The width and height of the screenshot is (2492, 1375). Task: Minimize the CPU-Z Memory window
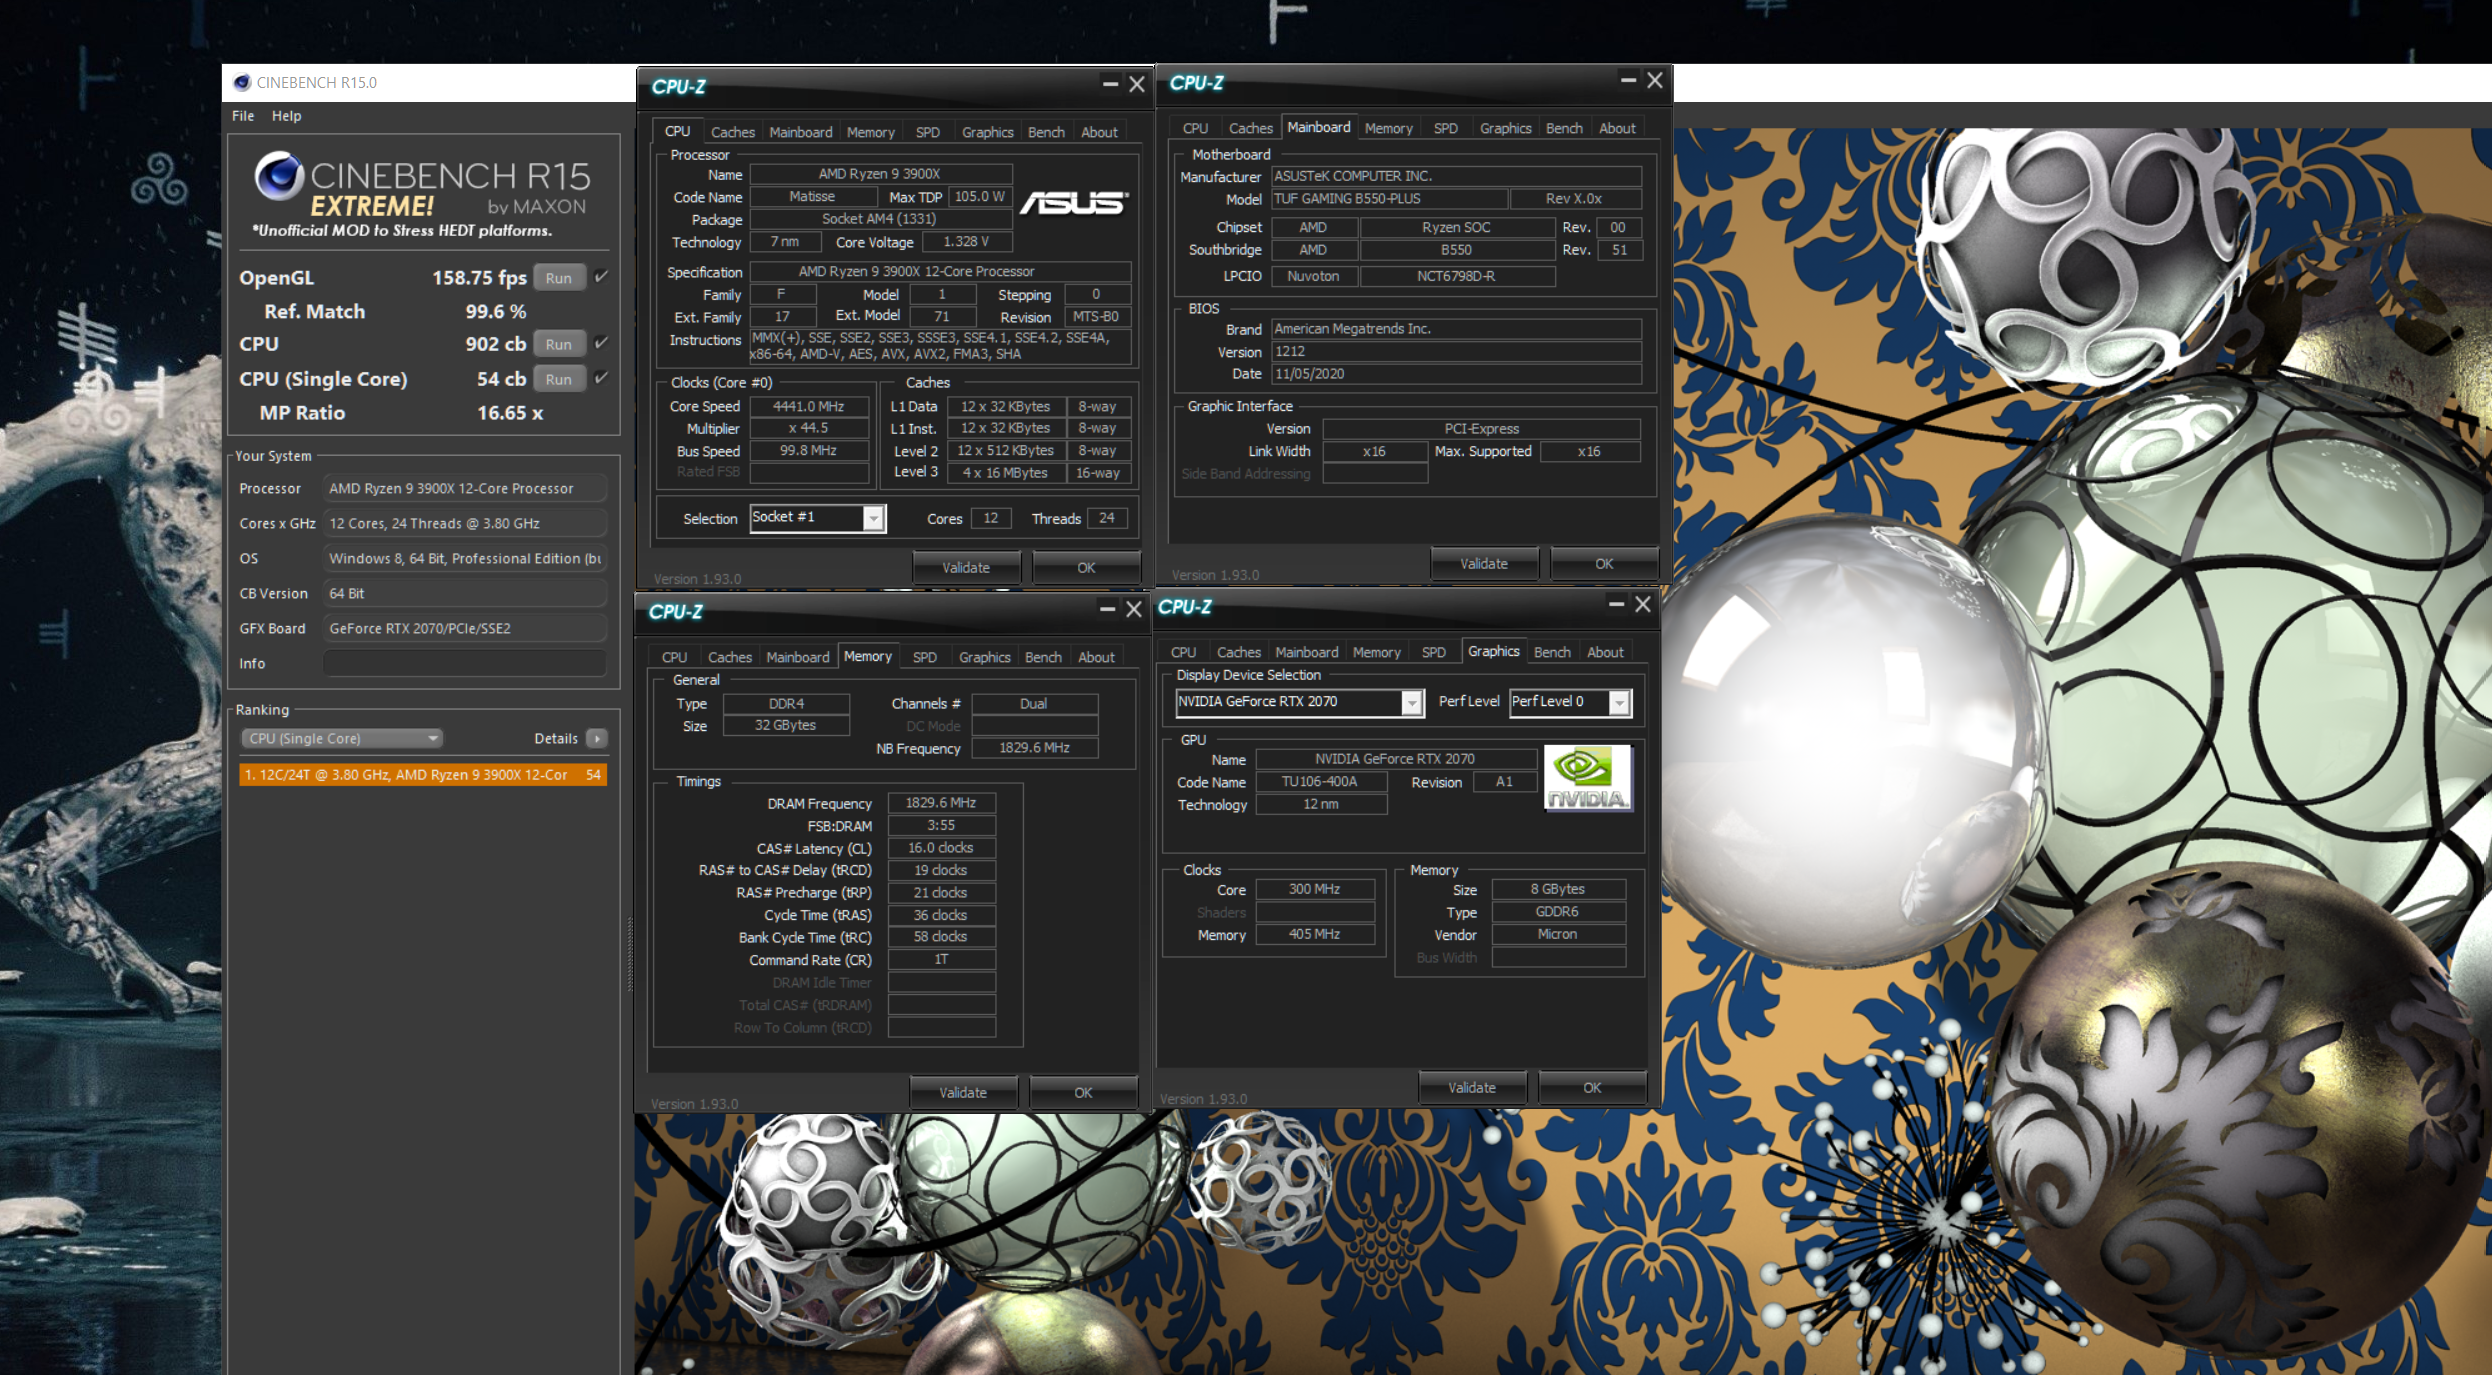[x=1107, y=609]
